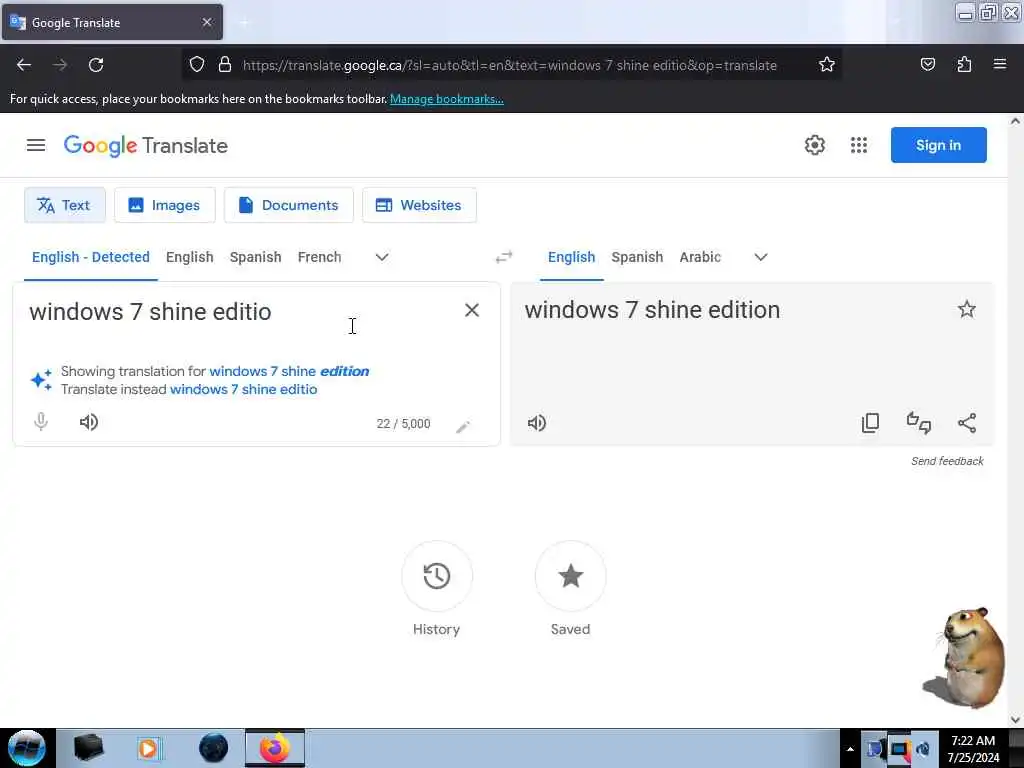
Task: Translate instead 'windows 7 shine editio'
Action: click(x=244, y=389)
